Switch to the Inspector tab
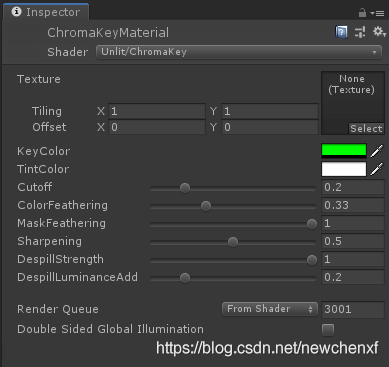 (46, 12)
